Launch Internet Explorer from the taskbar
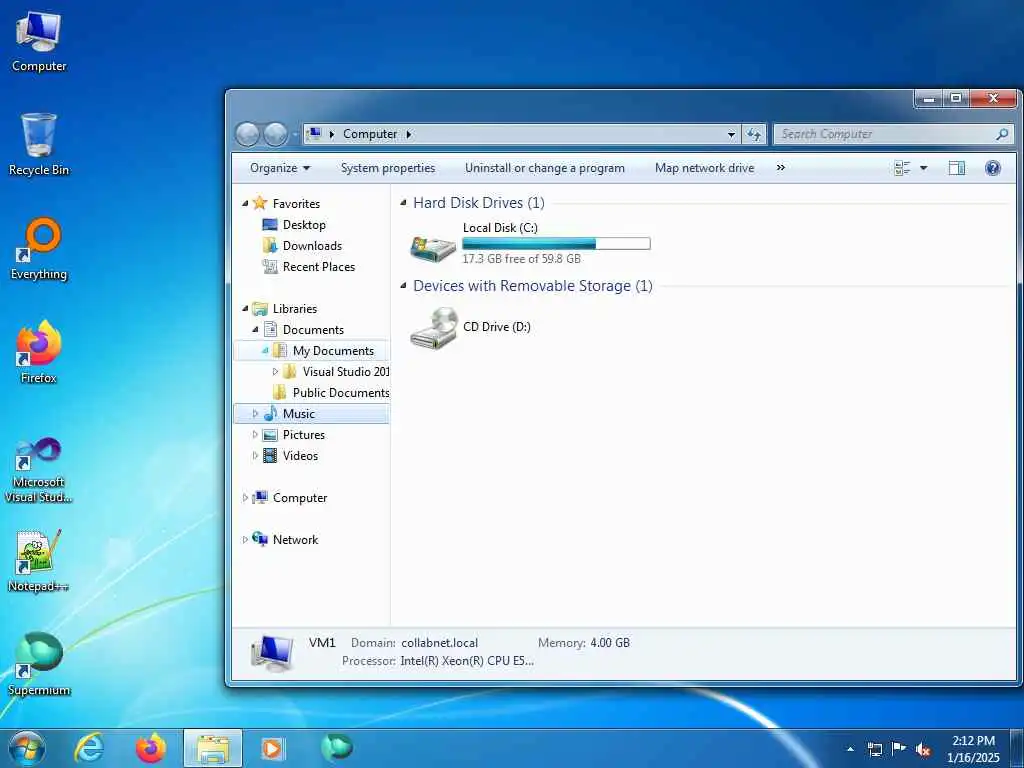The image size is (1024, 768). pos(88,748)
